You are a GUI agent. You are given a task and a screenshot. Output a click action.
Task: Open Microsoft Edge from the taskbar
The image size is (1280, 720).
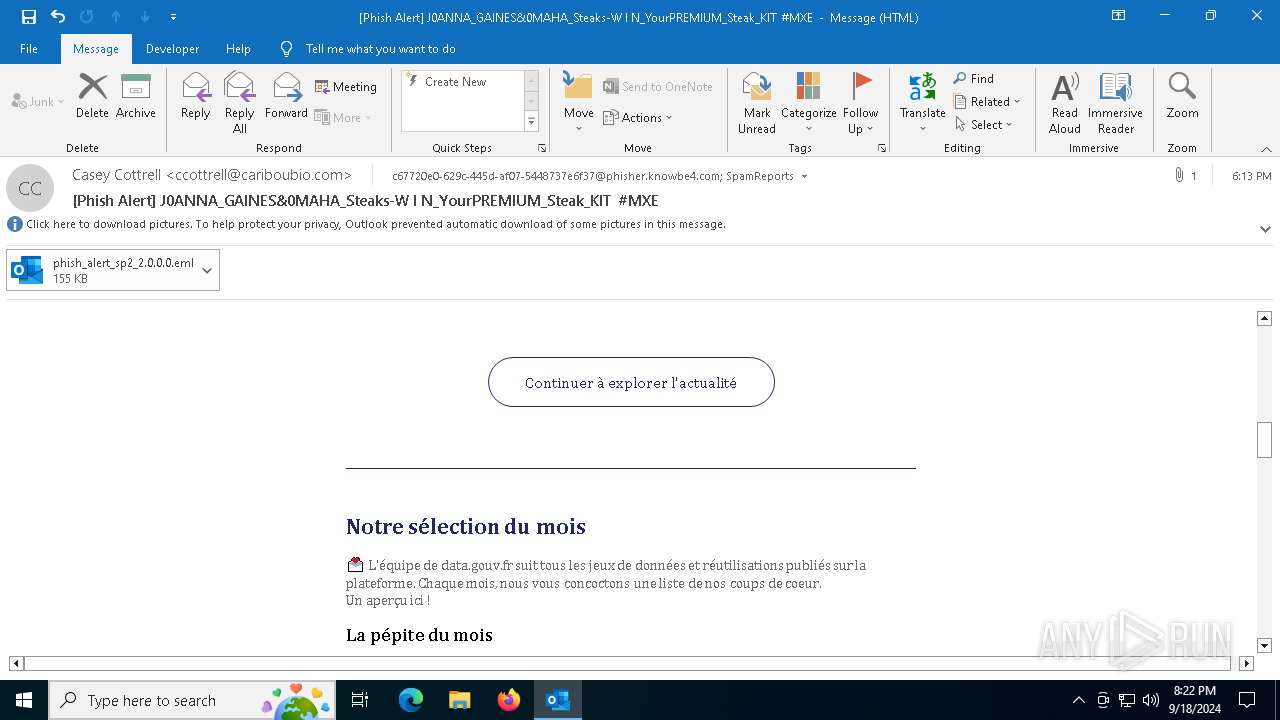(x=411, y=700)
